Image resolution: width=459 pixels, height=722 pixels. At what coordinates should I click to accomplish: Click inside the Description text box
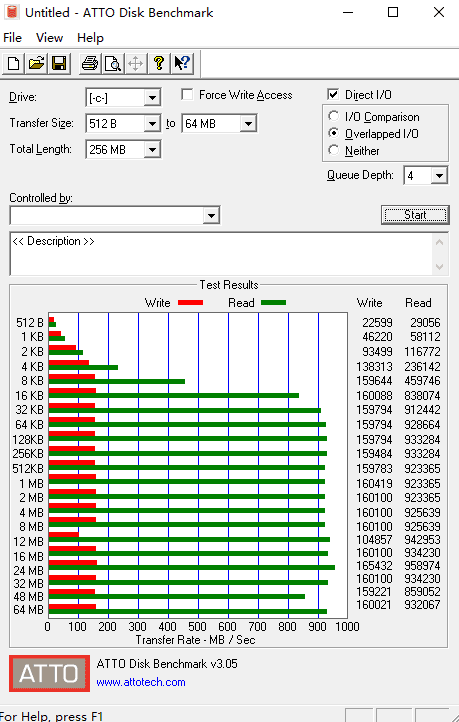[221, 254]
